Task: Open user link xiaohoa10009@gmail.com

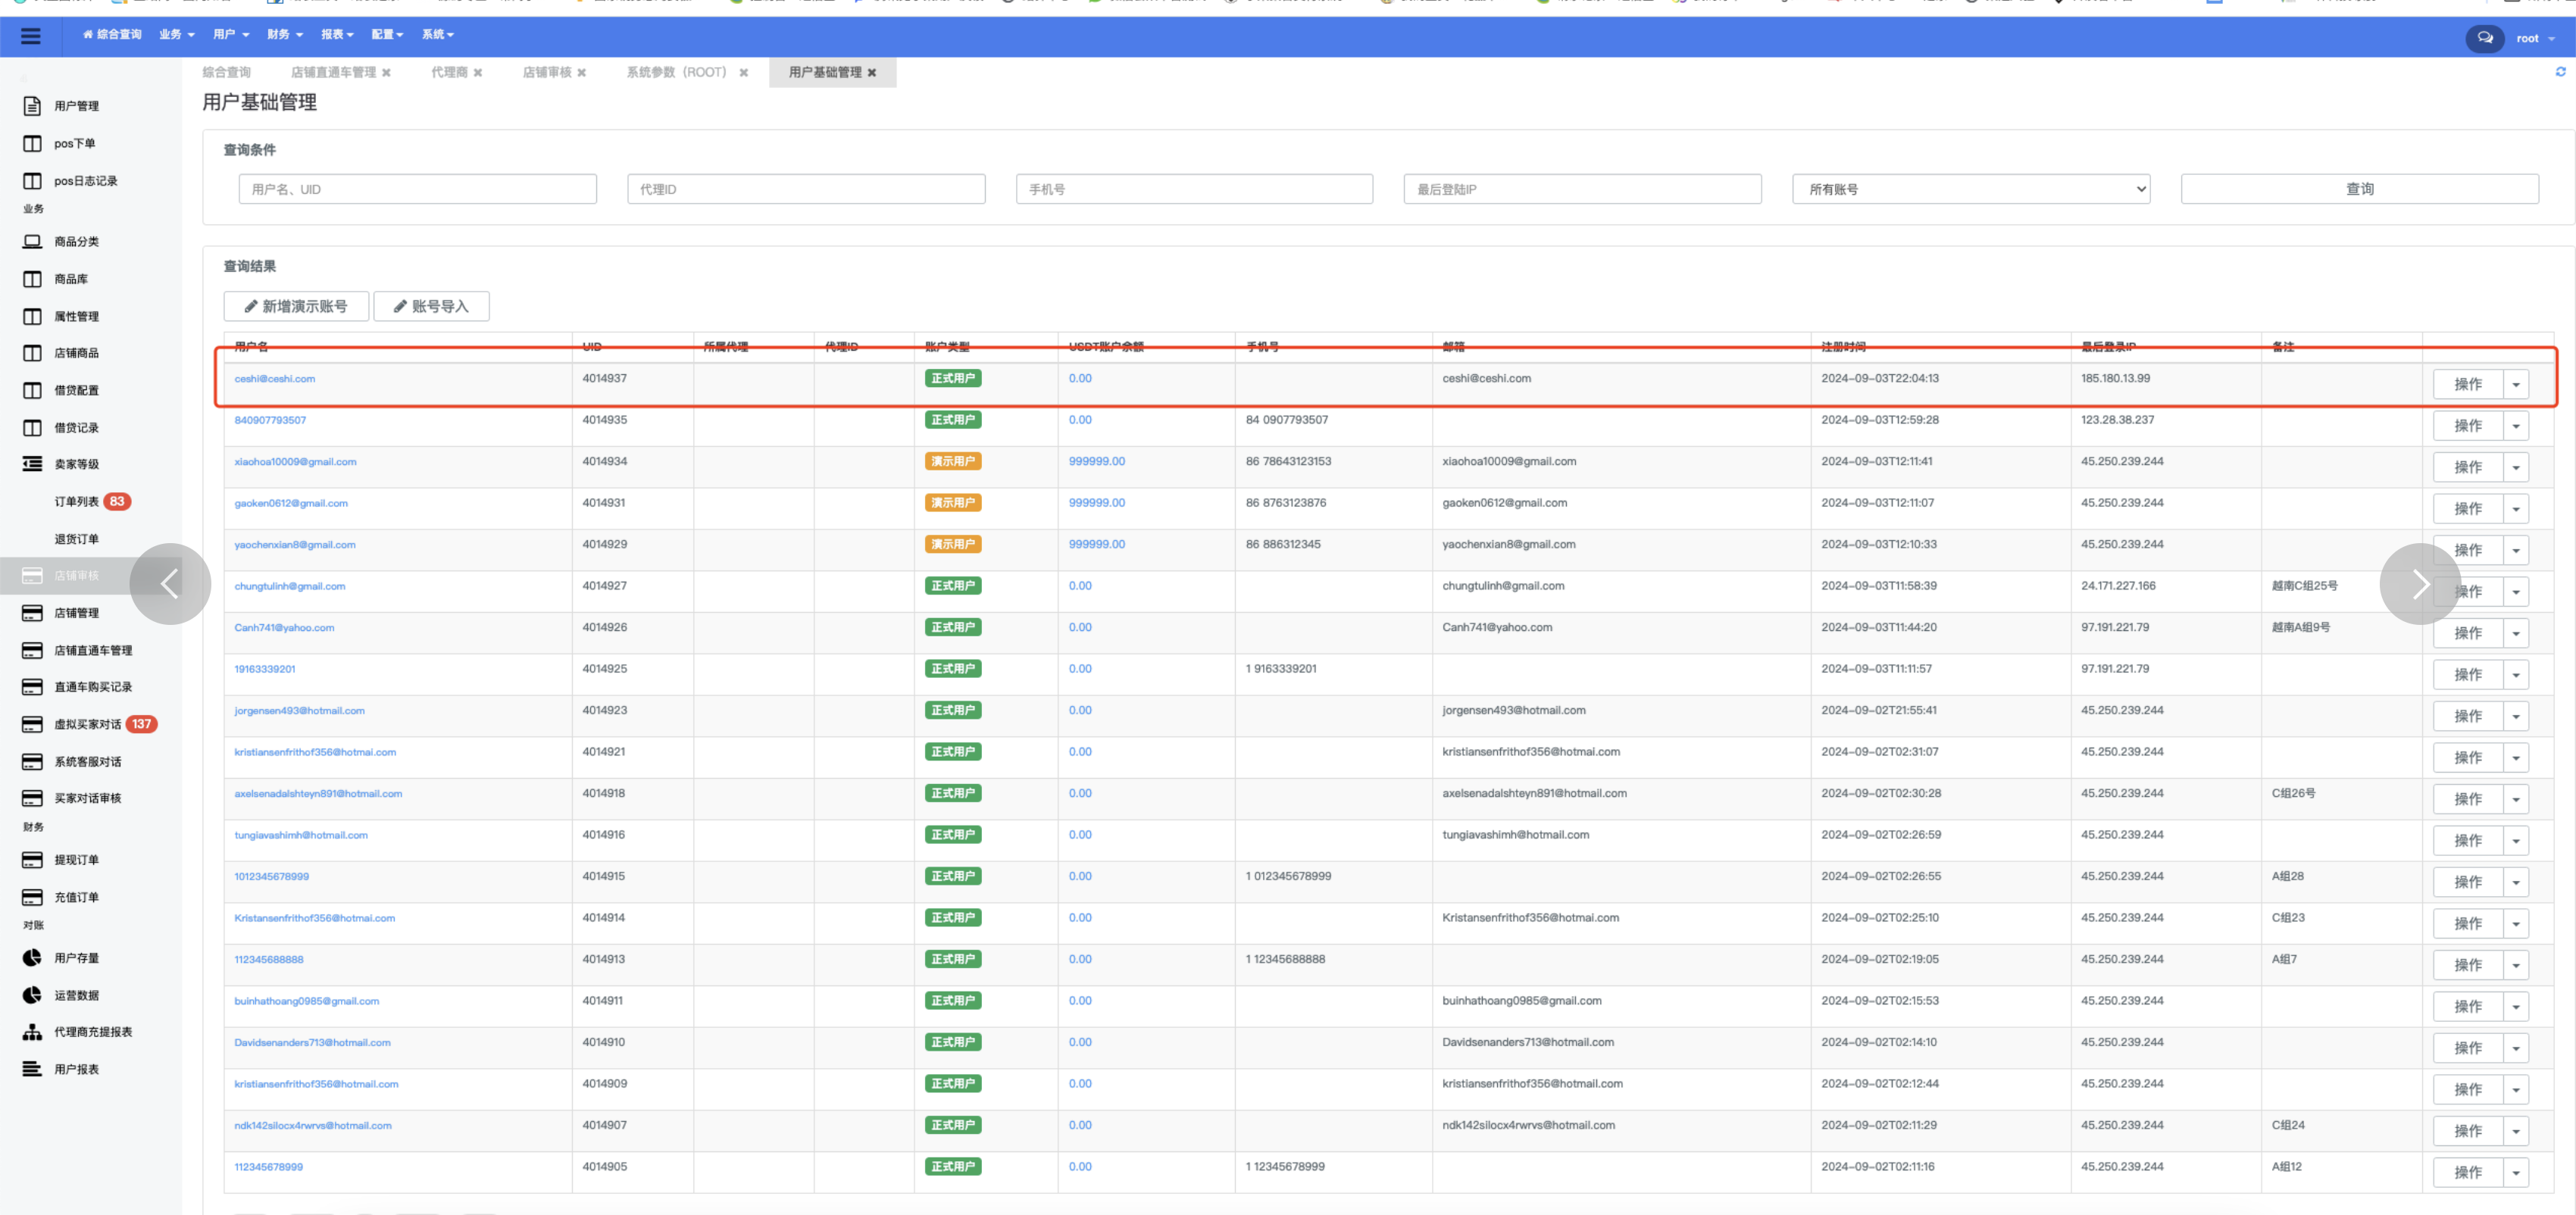Action: click(295, 462)
